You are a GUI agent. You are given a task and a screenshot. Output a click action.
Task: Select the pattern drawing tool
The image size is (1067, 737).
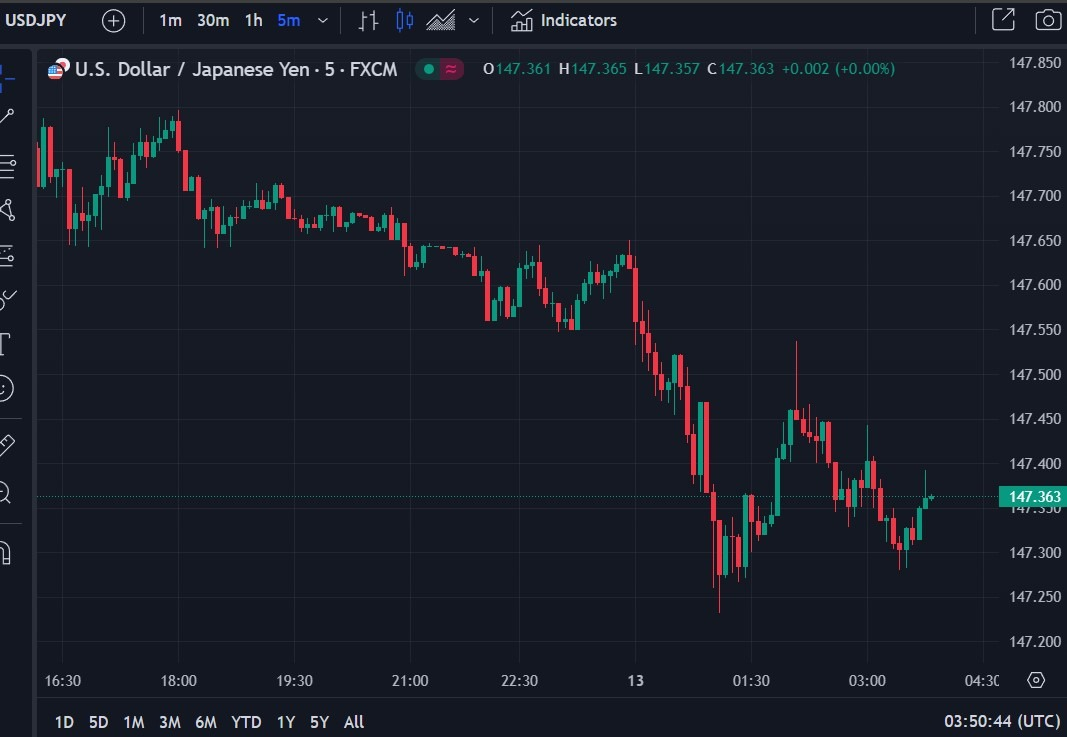click(x=7, y=210)
